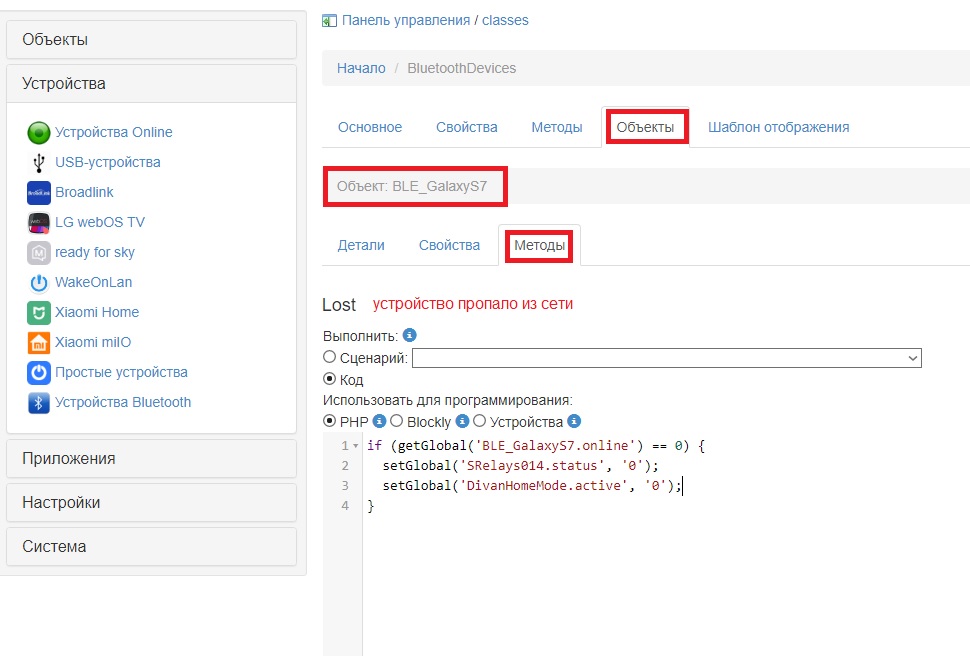The width and height of the screenshot is (970, 656).
Task: Select the Устройства programming radio button
Action: click(479, 421)
